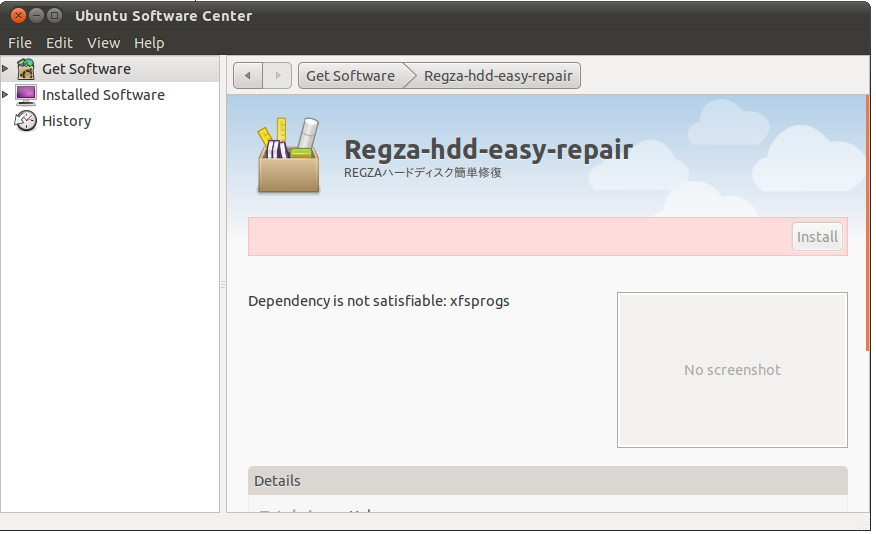
Task: Click the Regza-hdd-easy-repair title heading
Action: pyautogui.click(x=488, y=150)
